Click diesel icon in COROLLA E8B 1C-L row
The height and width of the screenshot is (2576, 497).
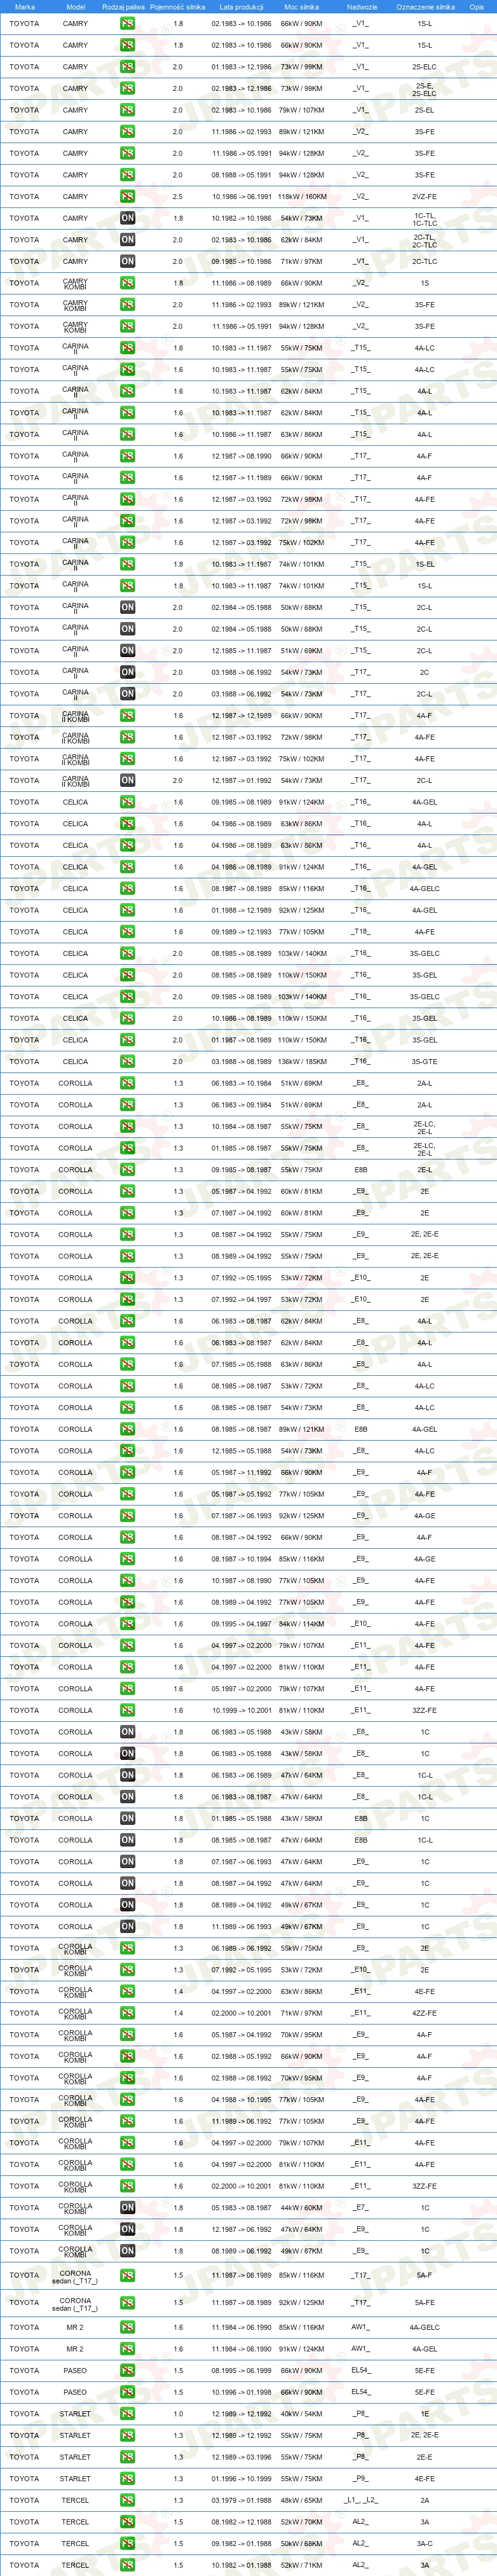point(127,1840)
